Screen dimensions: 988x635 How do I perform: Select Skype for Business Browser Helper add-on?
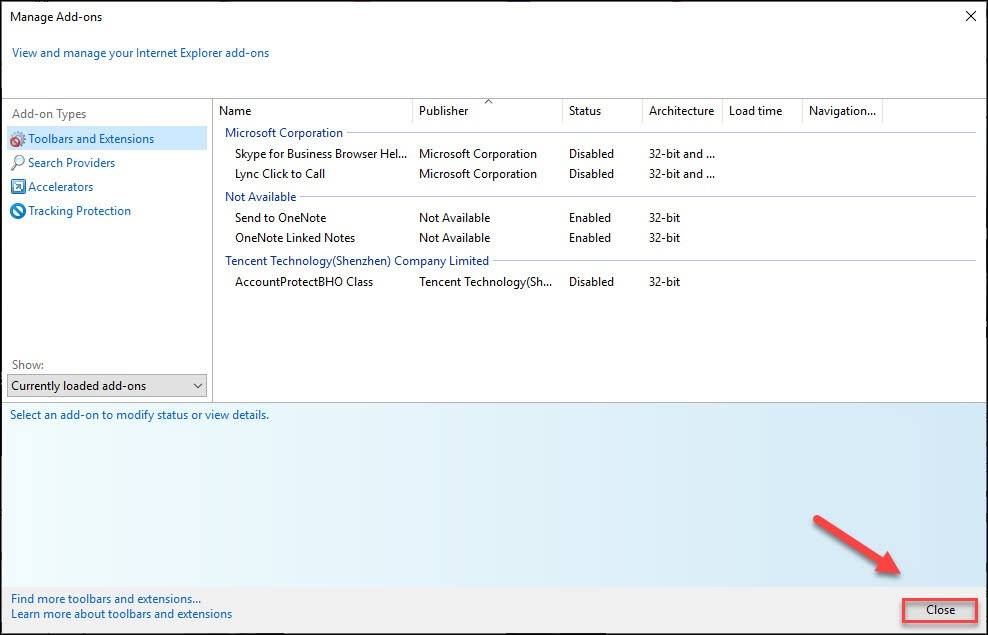[x=321, y=154]
